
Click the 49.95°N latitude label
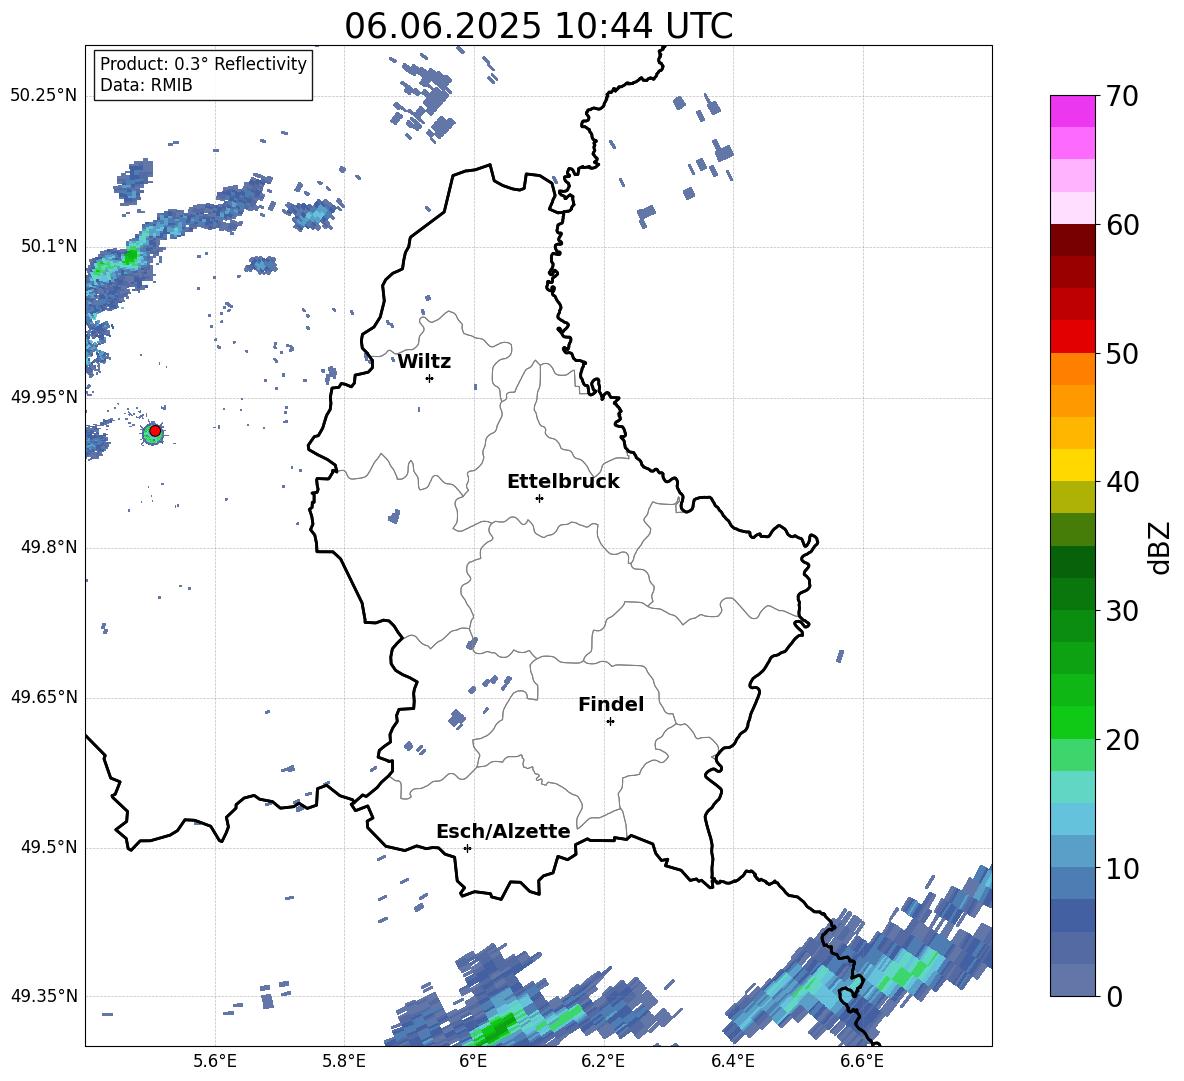[x=44, y=397]
